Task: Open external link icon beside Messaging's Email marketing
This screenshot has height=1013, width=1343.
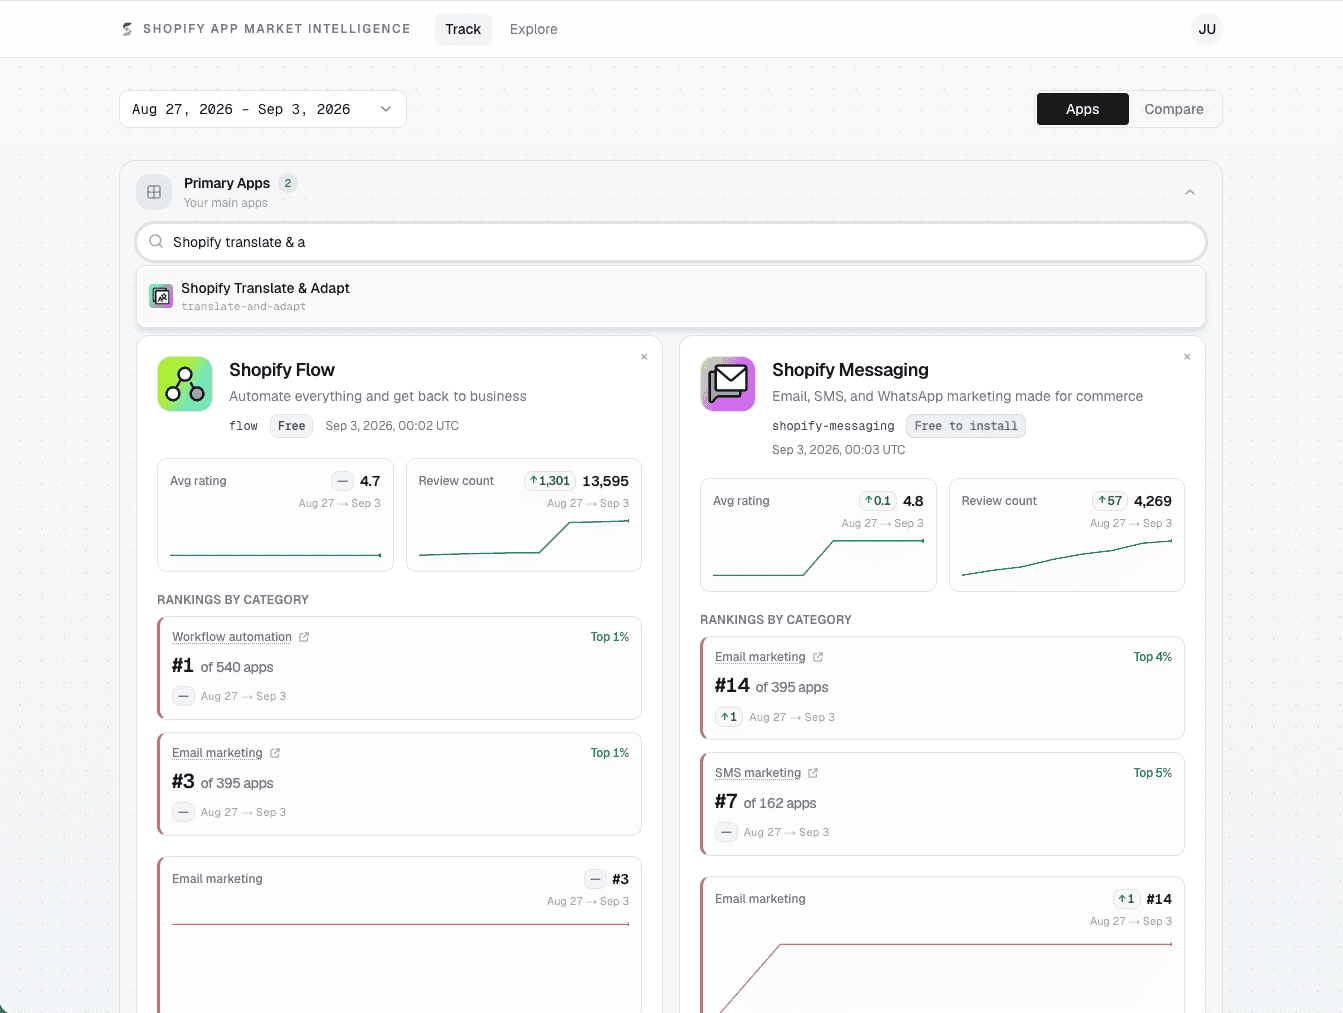Action: (818, 657)
